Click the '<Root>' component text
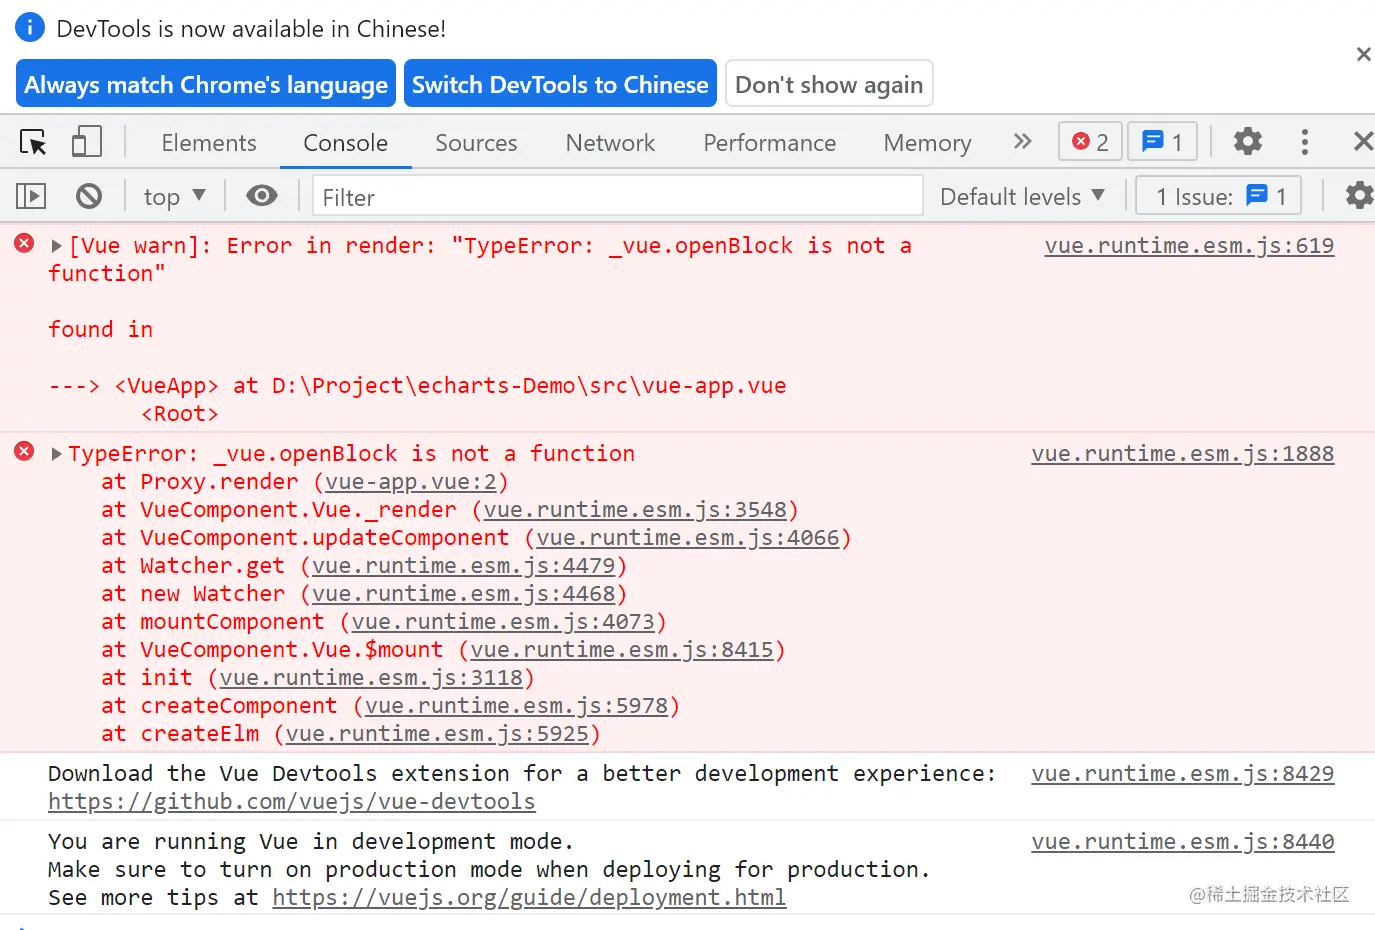1375x930 pixels. pos(179,414)
